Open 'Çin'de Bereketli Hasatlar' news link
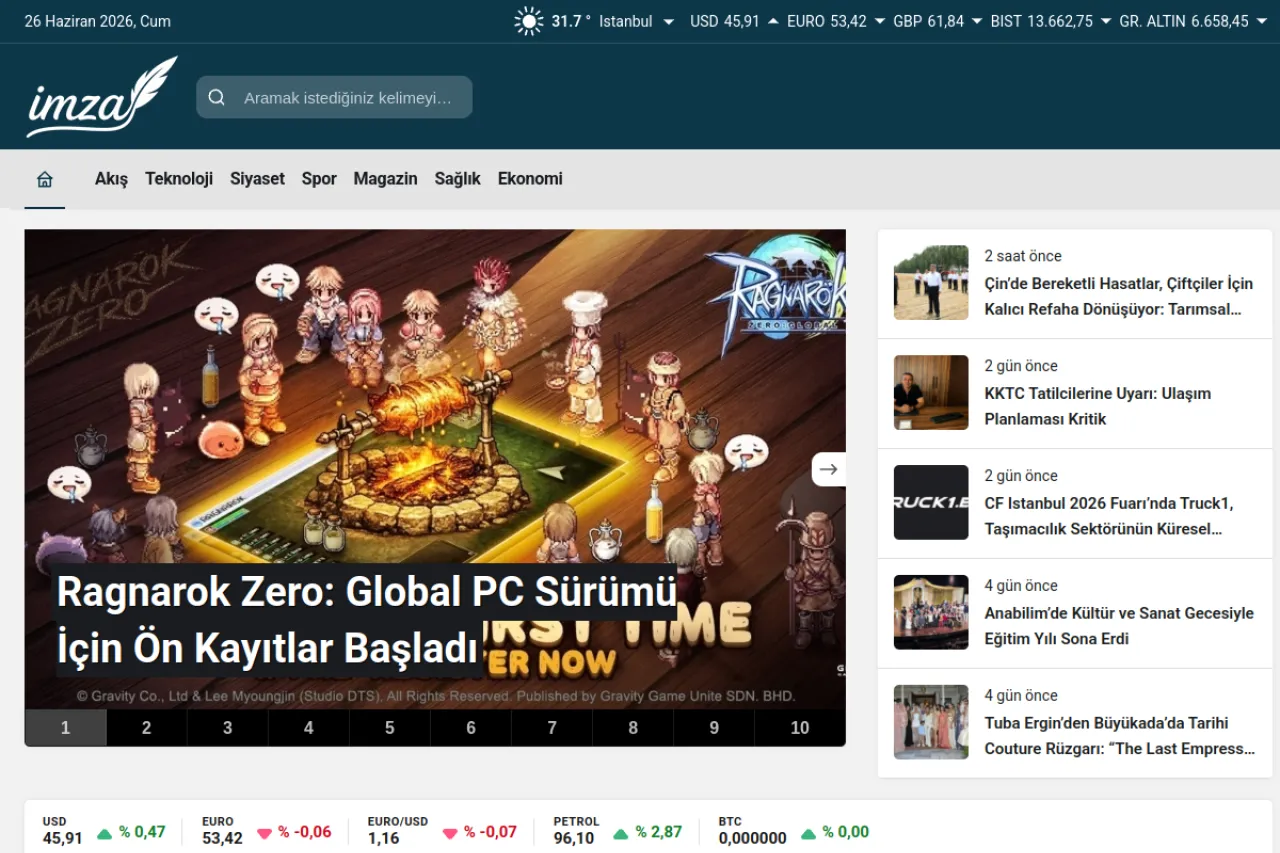This screenshot has height=853, width=1280. (1118, 296)
